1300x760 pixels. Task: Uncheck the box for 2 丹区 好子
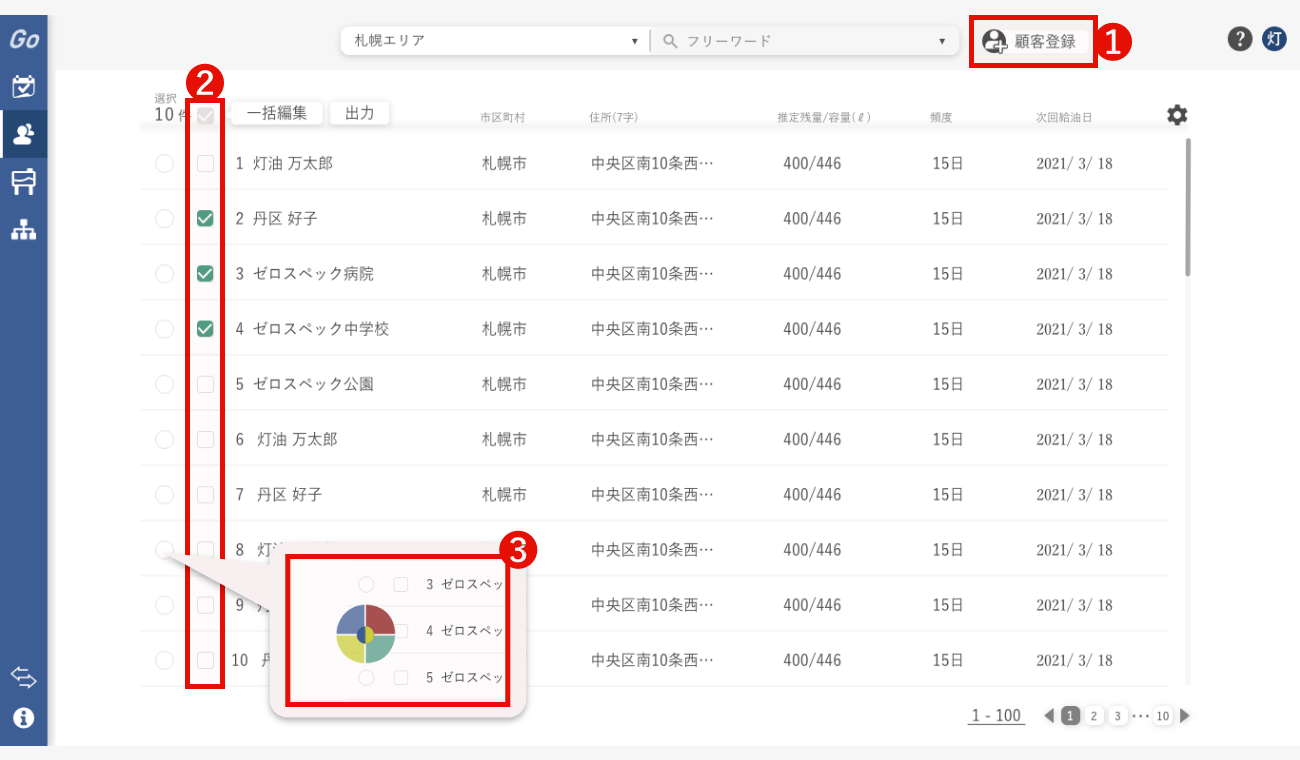(205, 218)
